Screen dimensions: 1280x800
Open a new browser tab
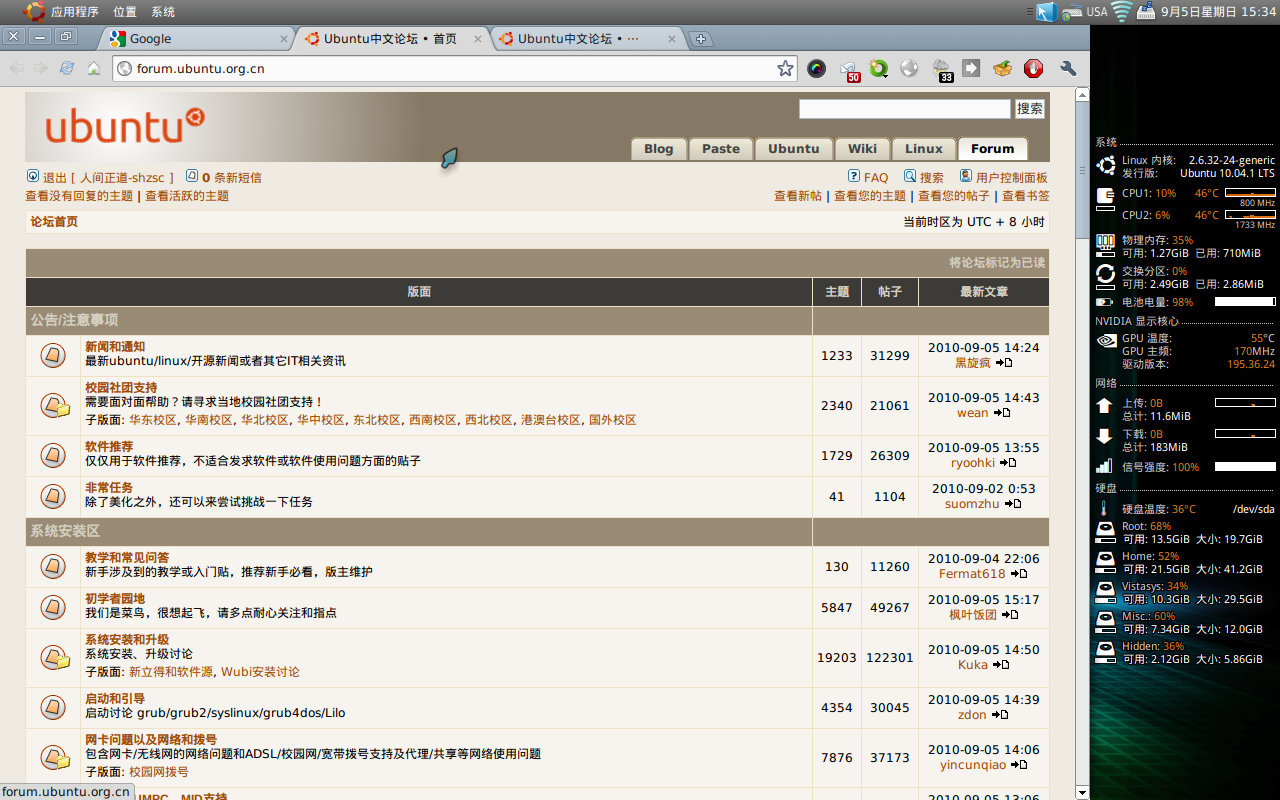click(x=701, y=39)
